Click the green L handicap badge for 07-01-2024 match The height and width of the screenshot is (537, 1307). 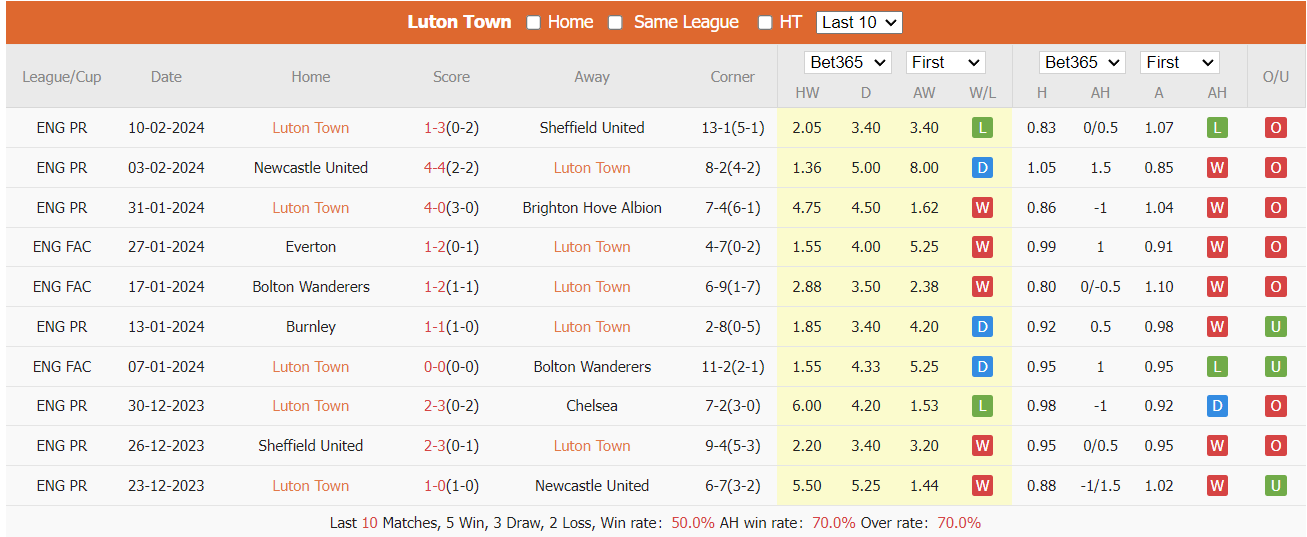click(1217, 367)
